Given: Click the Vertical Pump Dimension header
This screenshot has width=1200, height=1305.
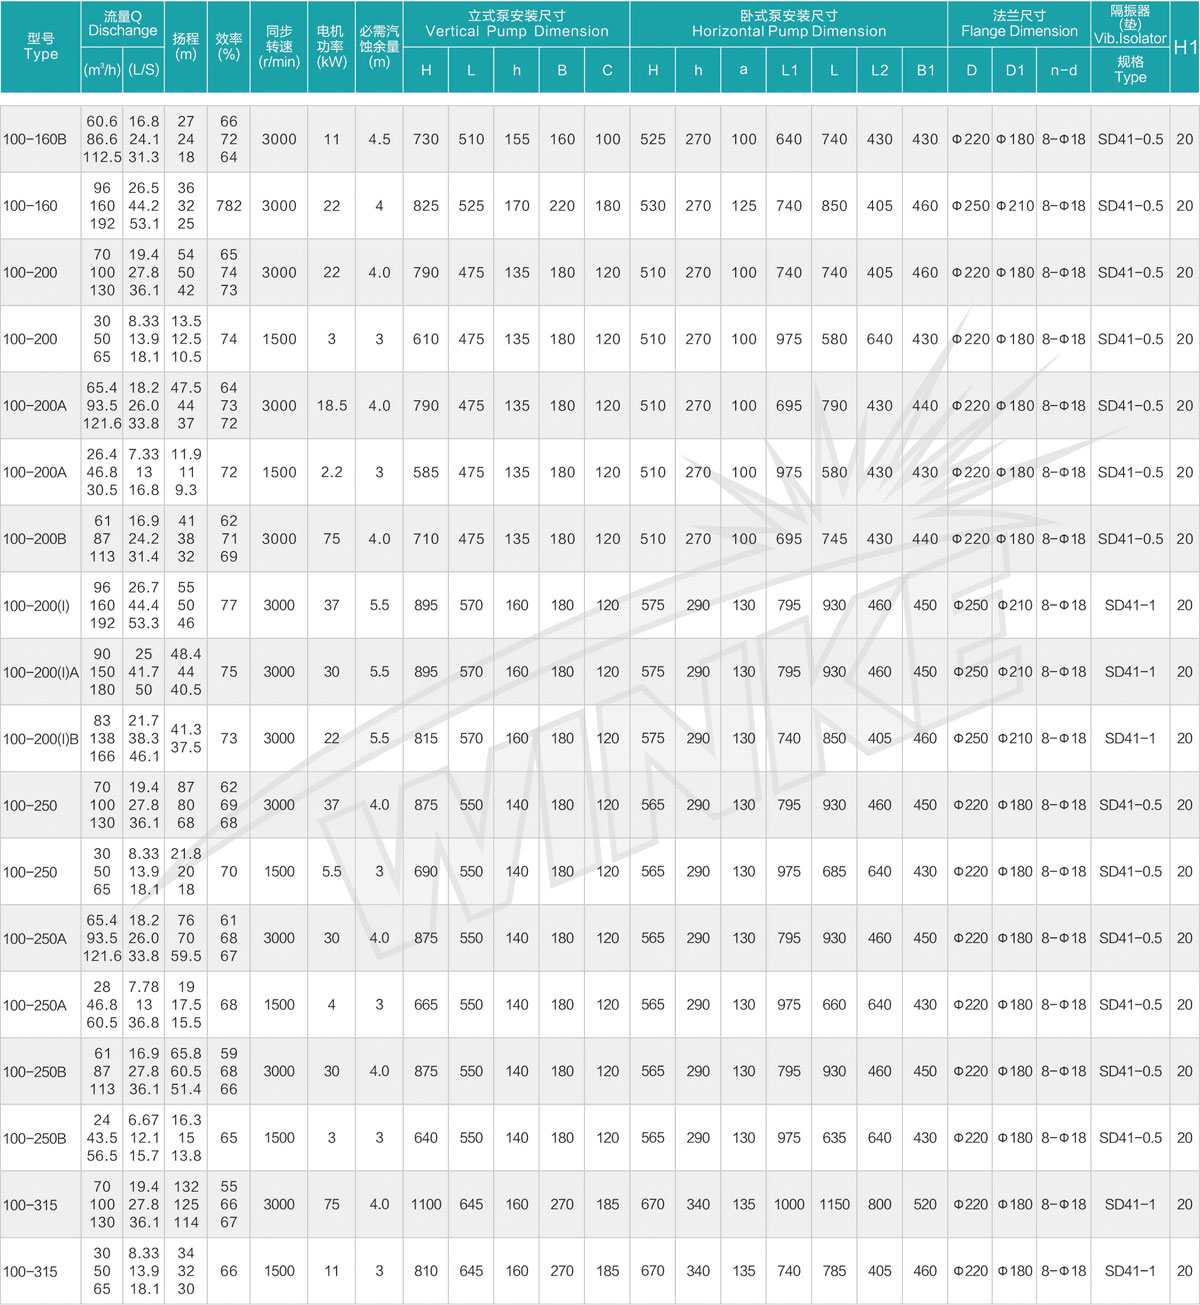Looking at the screenshot, I should click(x=516, y=23).
